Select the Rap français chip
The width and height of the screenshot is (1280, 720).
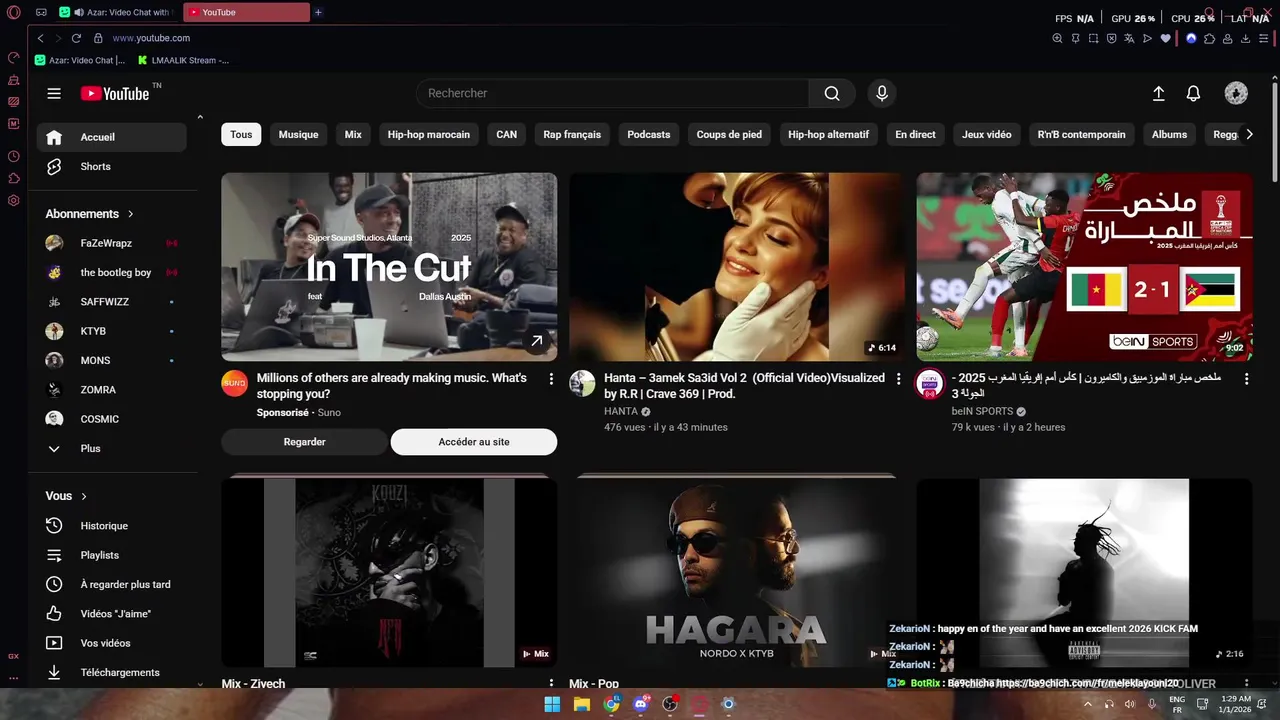click(572, 134)
